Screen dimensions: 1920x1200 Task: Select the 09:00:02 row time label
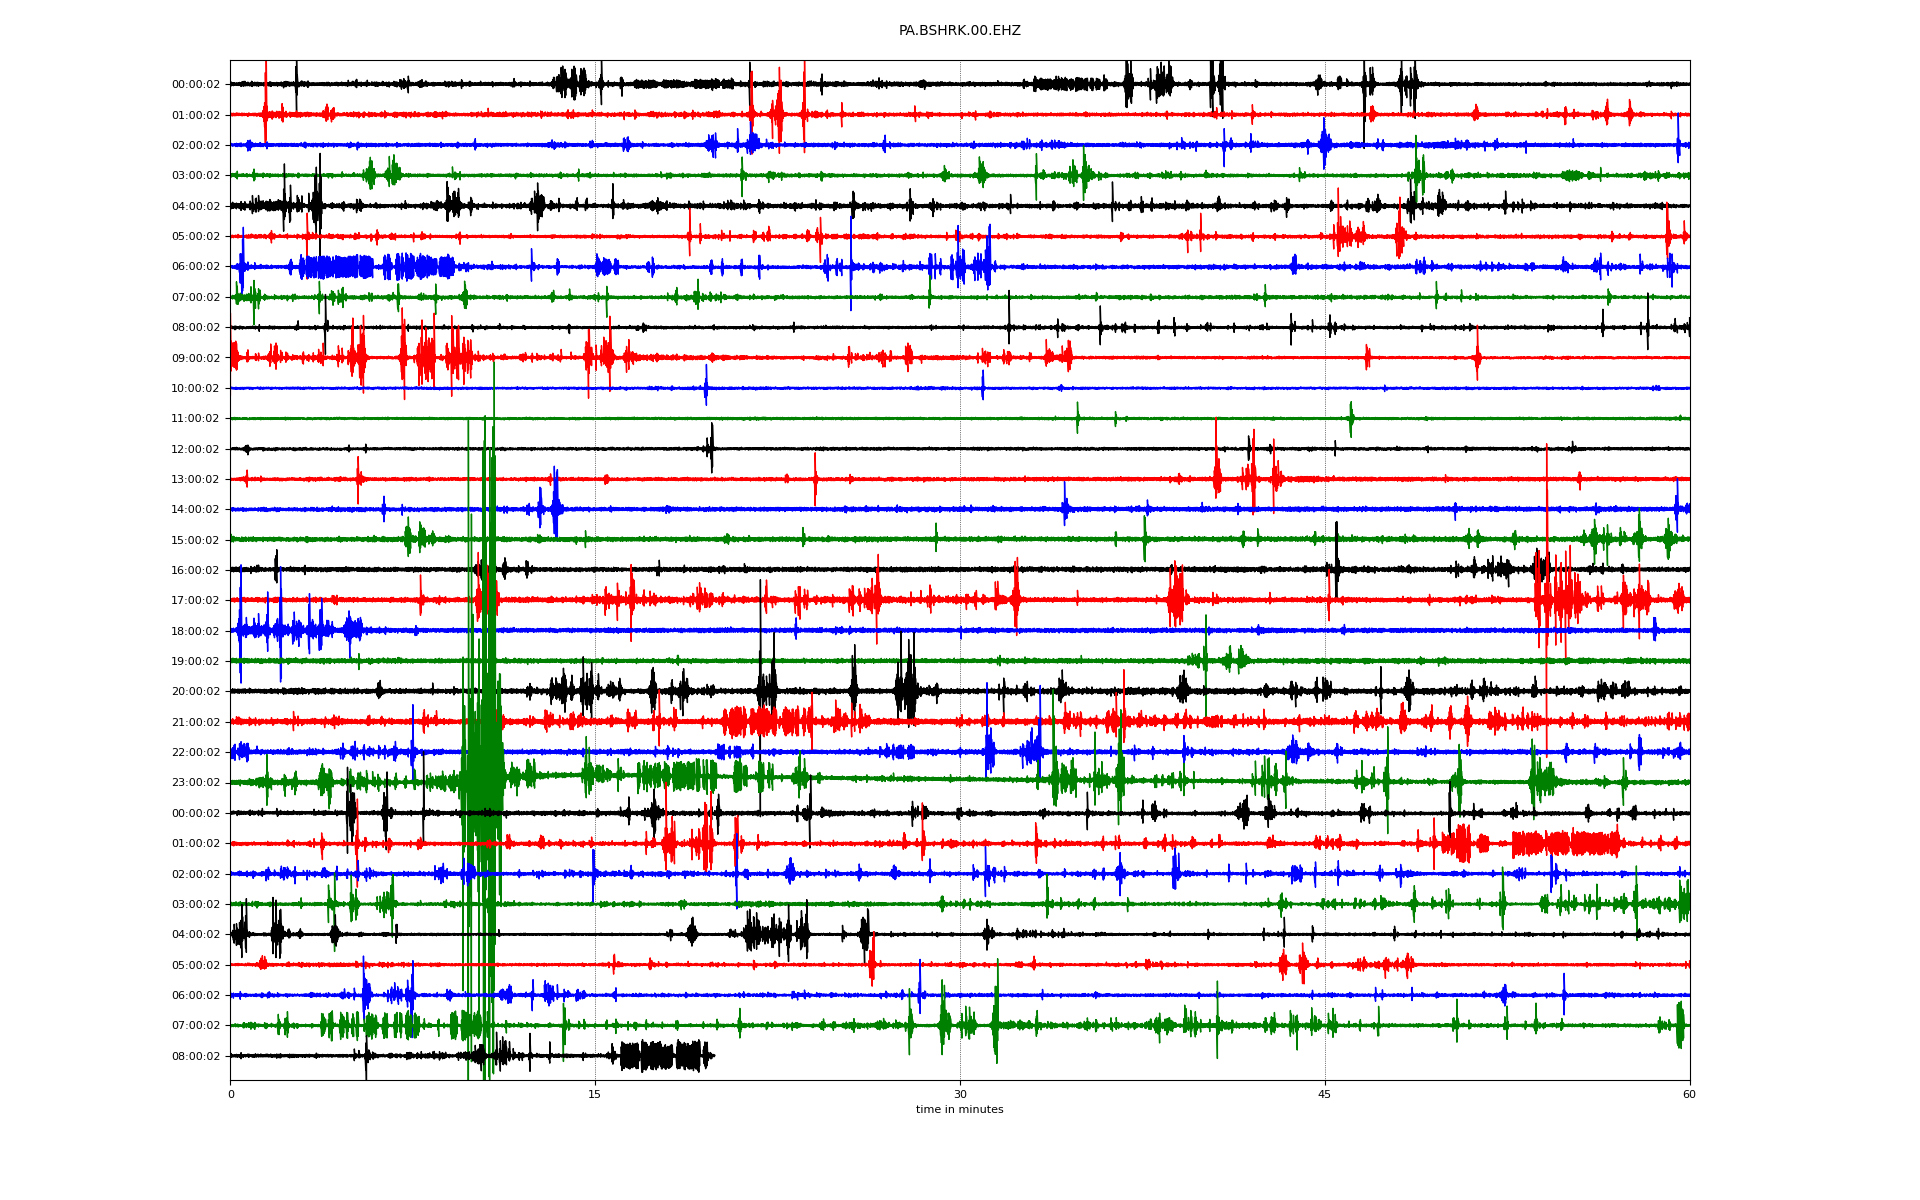coord(196,358)
